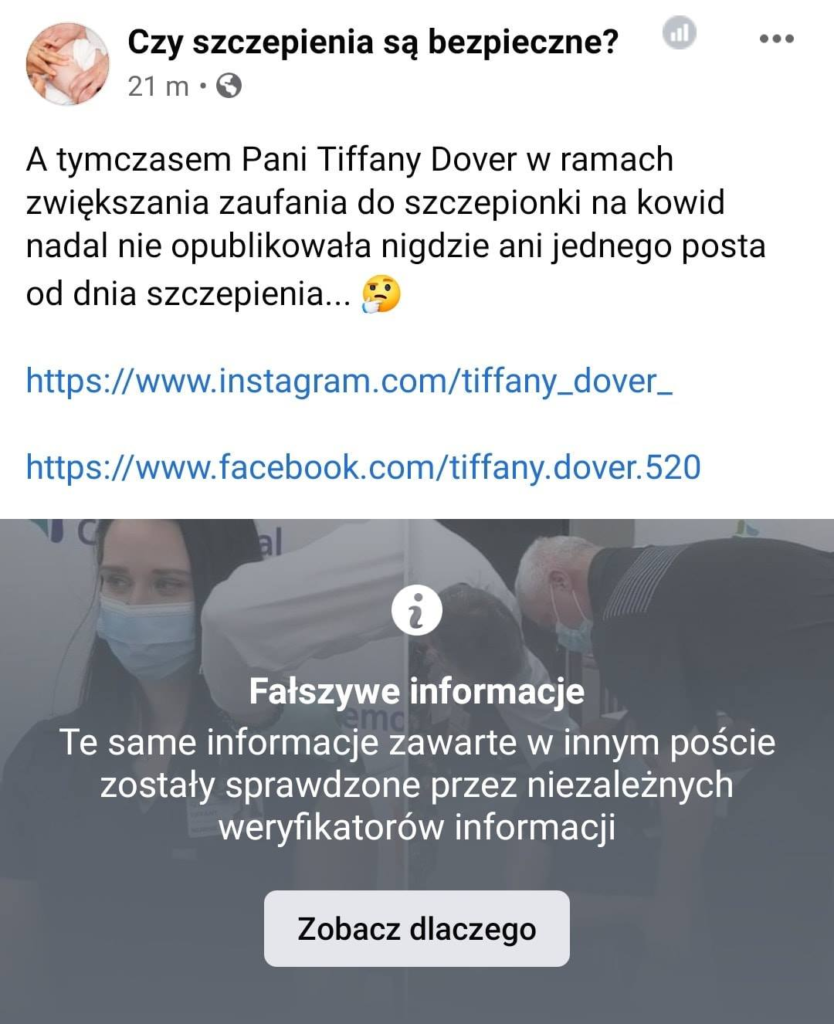
Task: Click the white info circle icon
Action: [417, 611]
